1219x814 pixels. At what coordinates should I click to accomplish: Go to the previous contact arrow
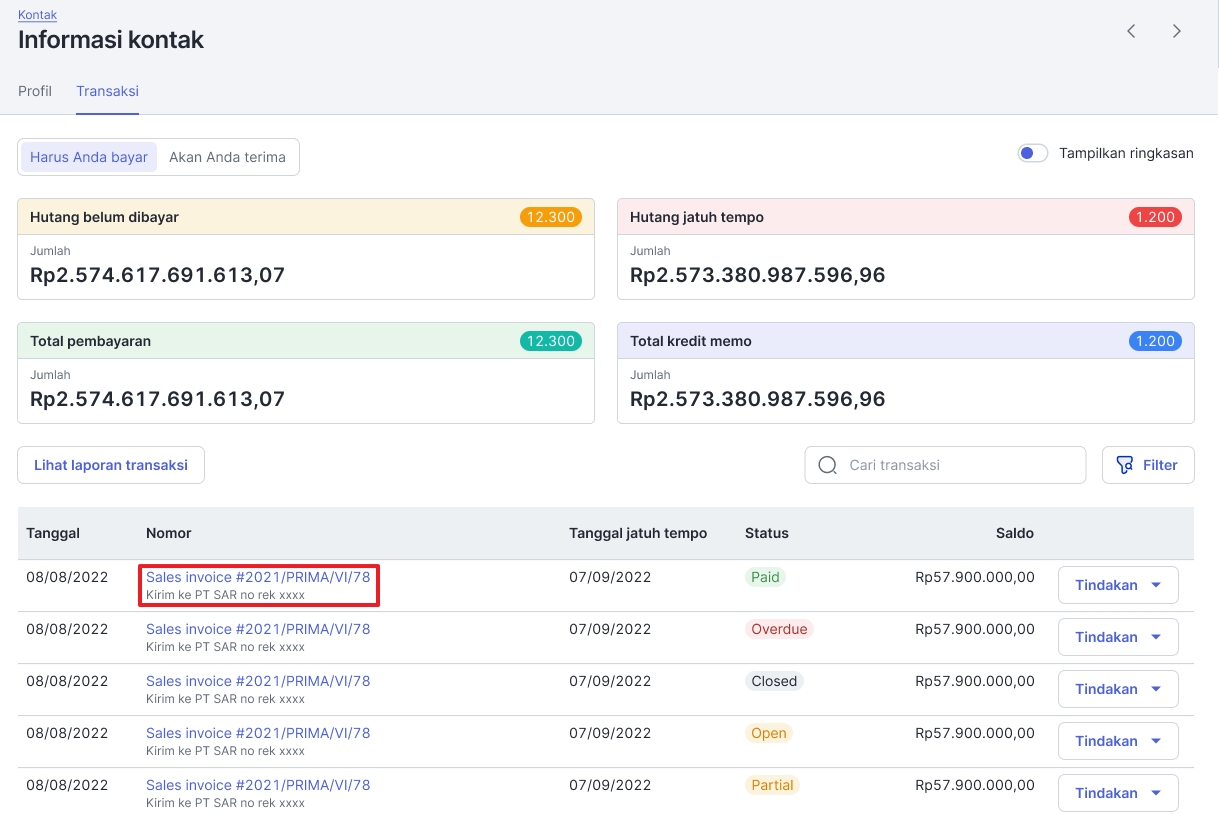[1131, 31]
